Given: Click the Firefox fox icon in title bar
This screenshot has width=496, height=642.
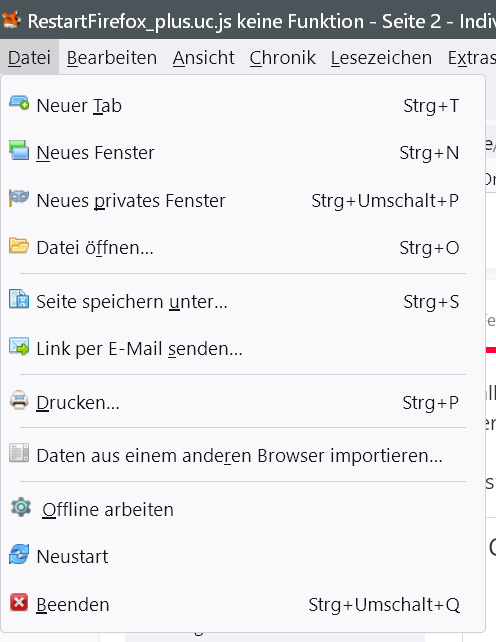Looking at the screenshot, I should pyautogui.click(x=11, y=19).
